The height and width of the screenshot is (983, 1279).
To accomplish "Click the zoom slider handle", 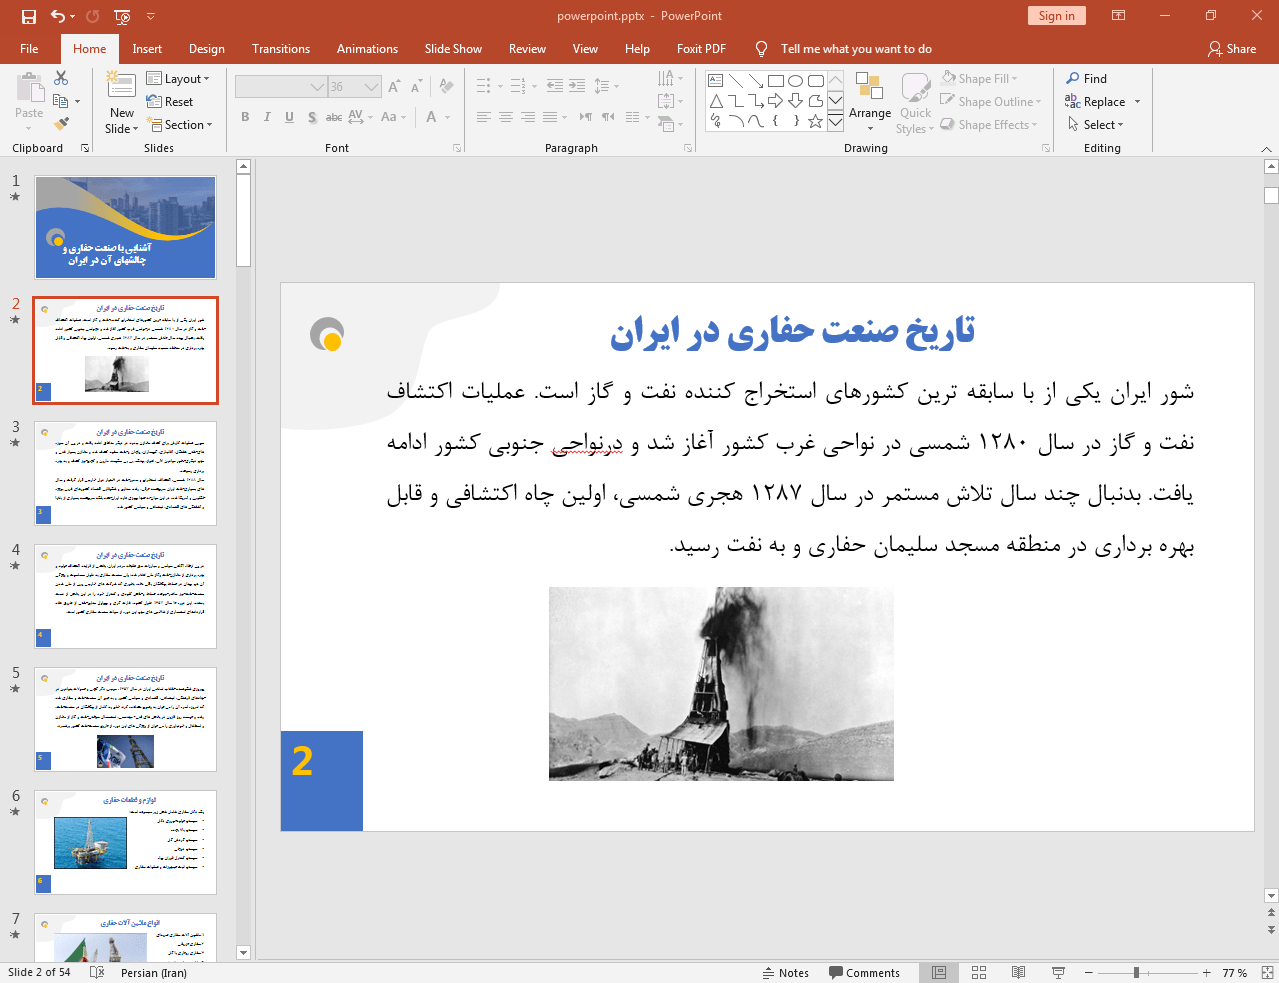I will pyautogui.click(x=1136, y=972).
